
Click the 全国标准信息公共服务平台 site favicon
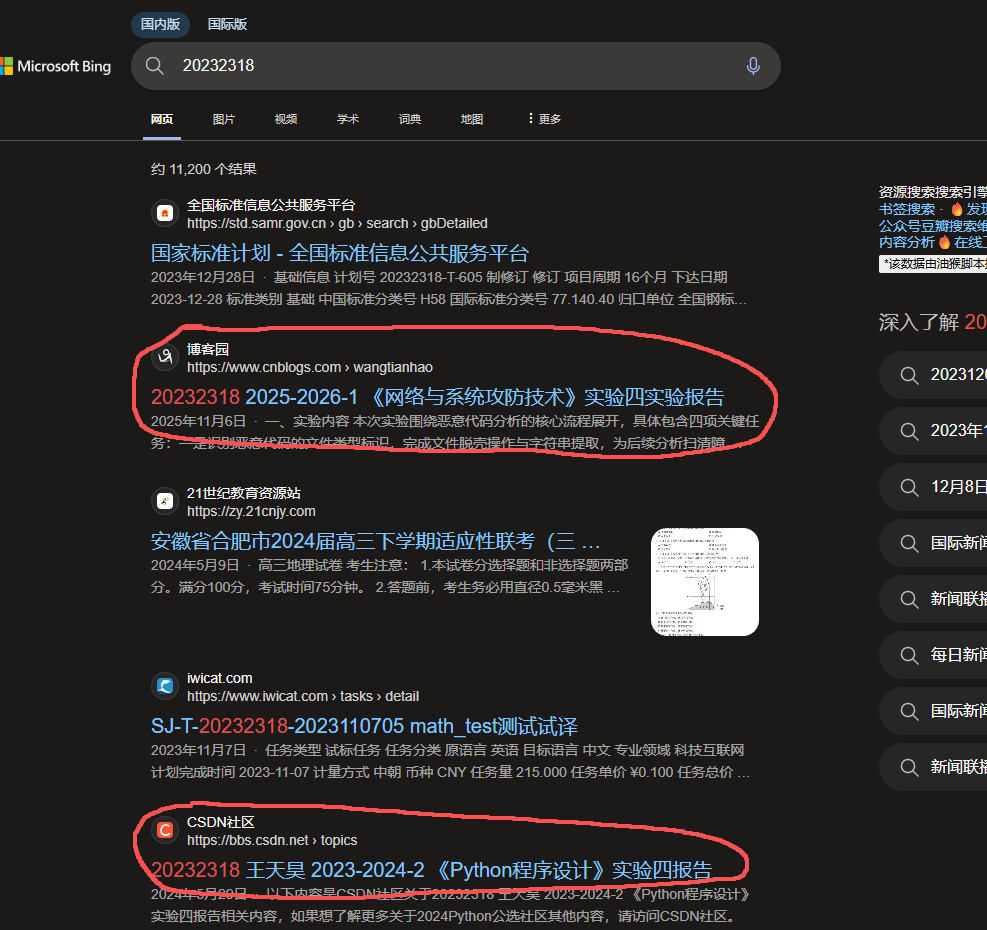[x=164, y=212]
